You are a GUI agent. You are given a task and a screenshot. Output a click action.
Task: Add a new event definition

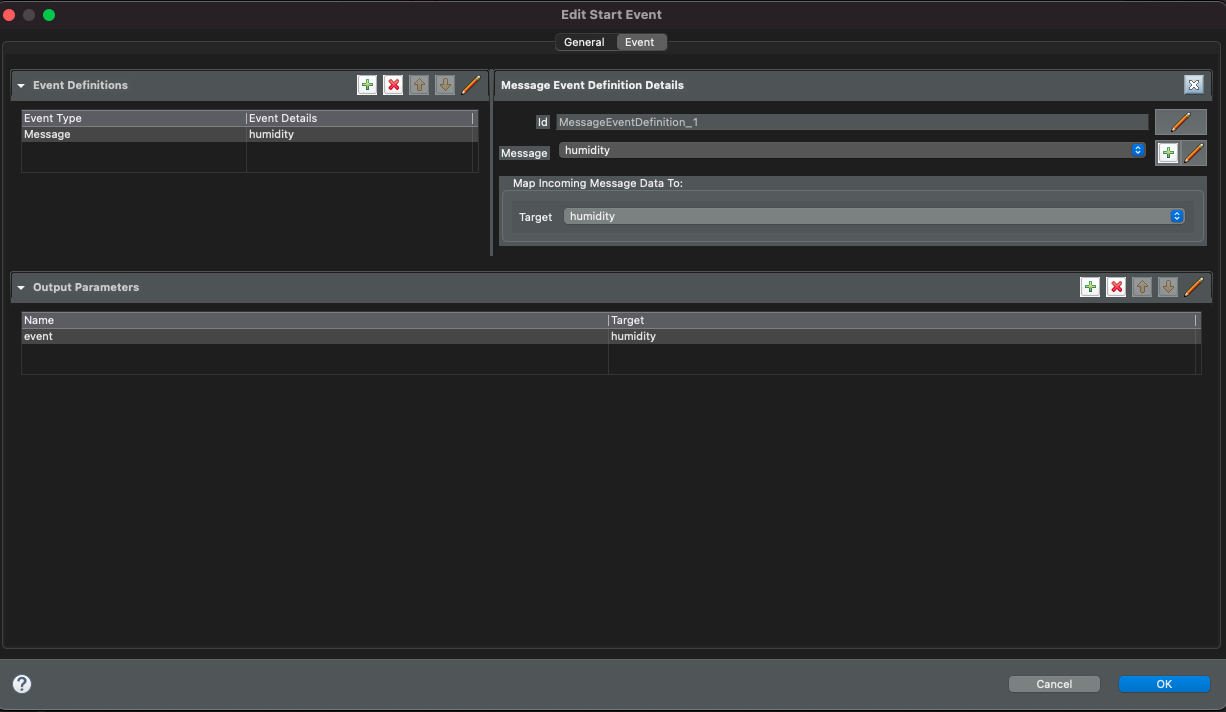tap(367, 85)
